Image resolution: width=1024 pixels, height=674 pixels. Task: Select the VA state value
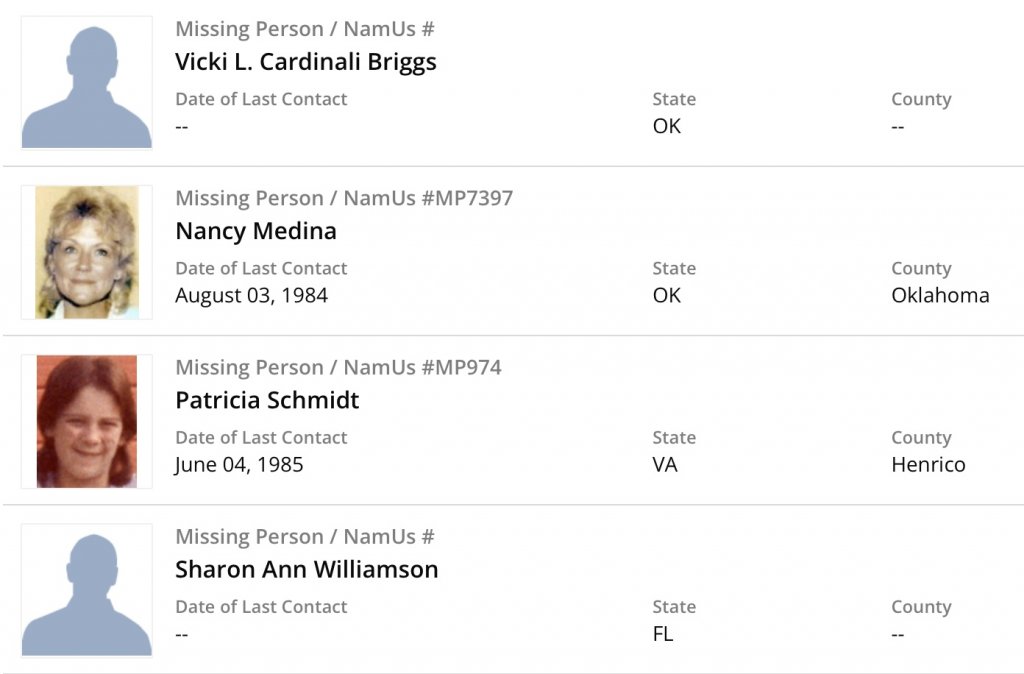coord(664,464)
